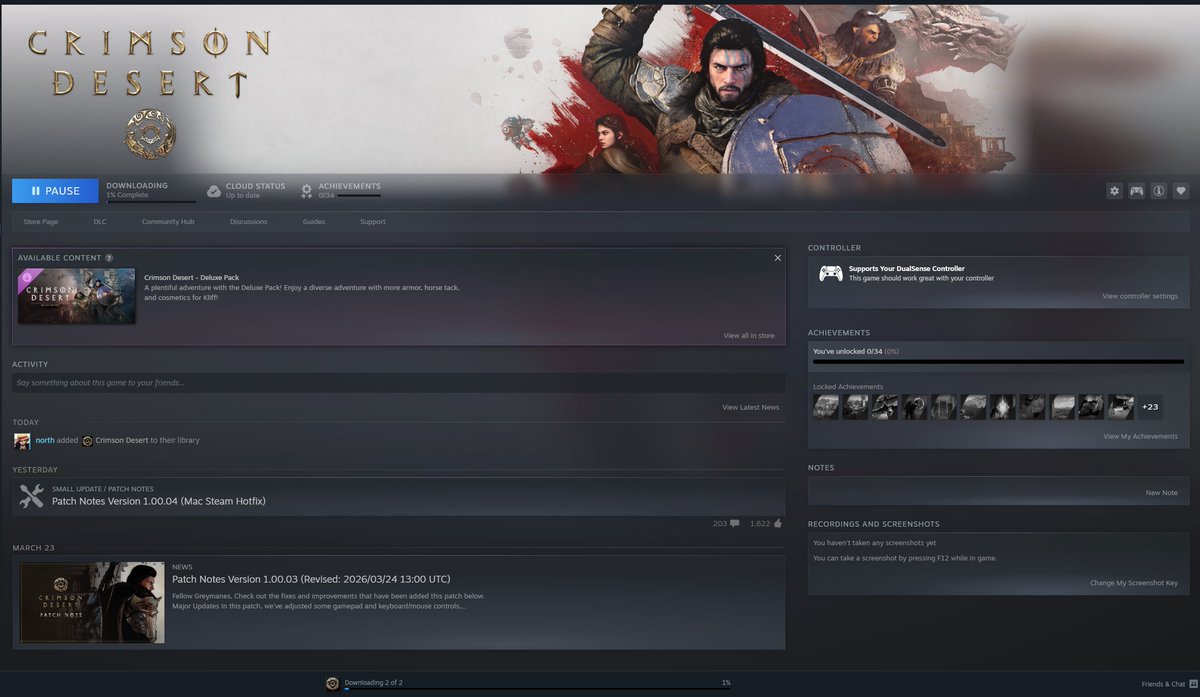
Task: Click the north username link
Action: point(45,441)
